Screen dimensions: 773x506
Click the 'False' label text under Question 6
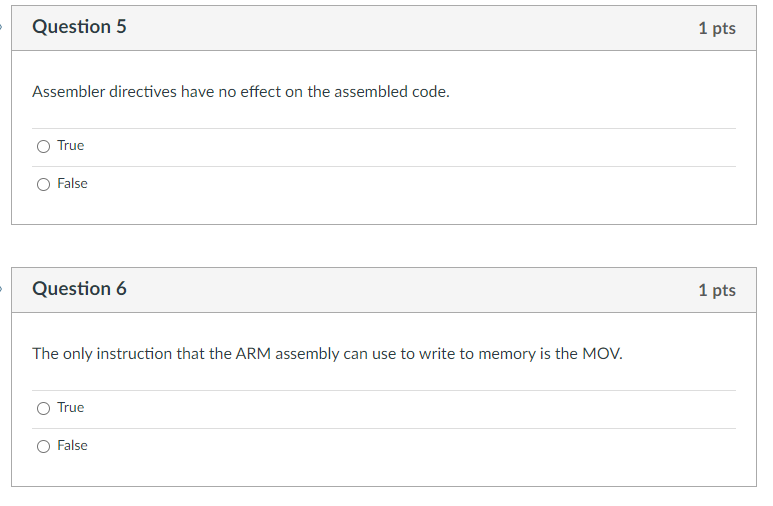coord(72,446)
